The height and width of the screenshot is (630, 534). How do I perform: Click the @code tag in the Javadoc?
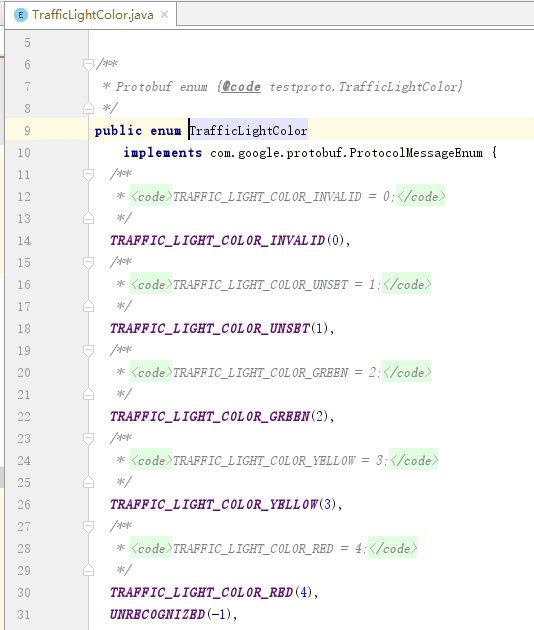coord(241,86)
